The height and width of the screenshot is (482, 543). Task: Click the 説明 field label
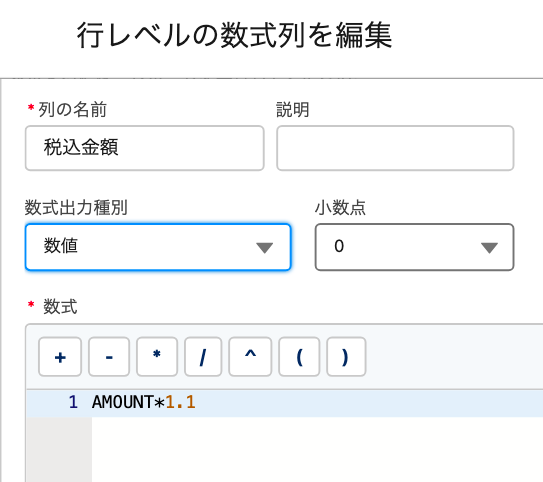click(x=293, y=110)
